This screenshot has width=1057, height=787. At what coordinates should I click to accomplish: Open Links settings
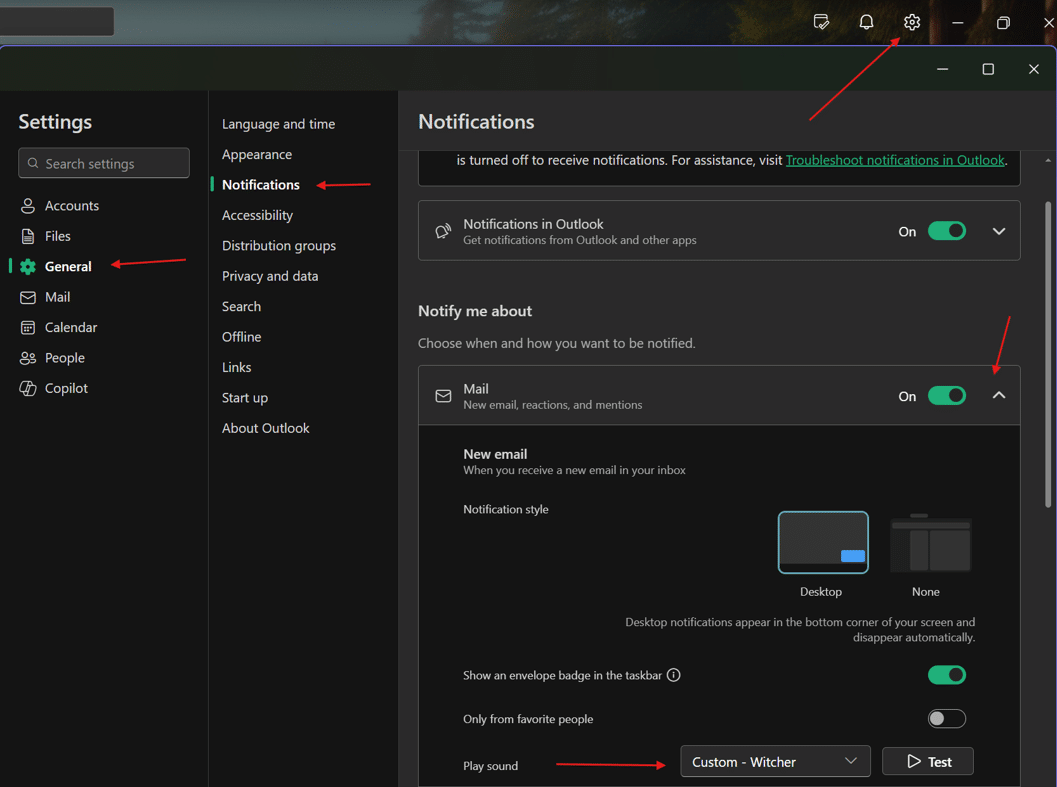(237, 368)
